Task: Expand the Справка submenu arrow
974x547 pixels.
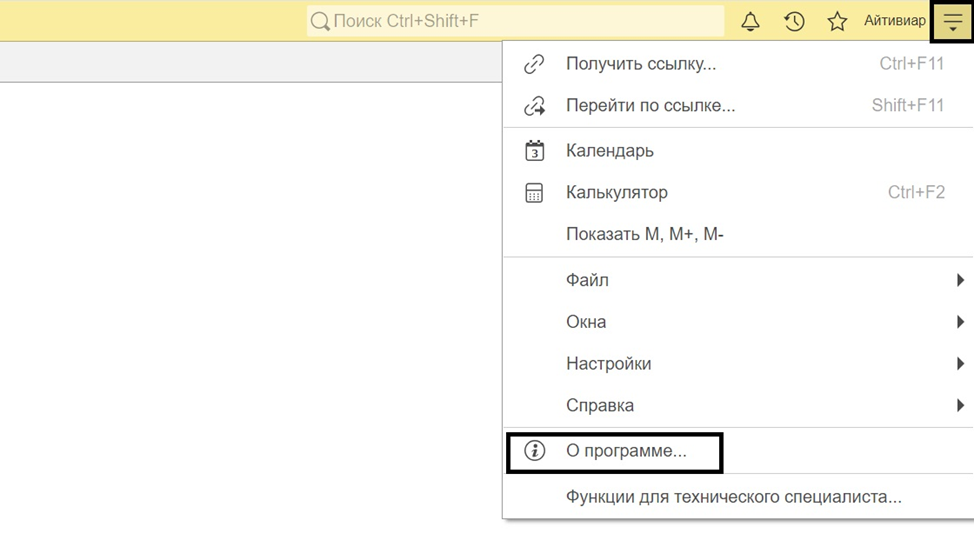Action: [960, 406]
